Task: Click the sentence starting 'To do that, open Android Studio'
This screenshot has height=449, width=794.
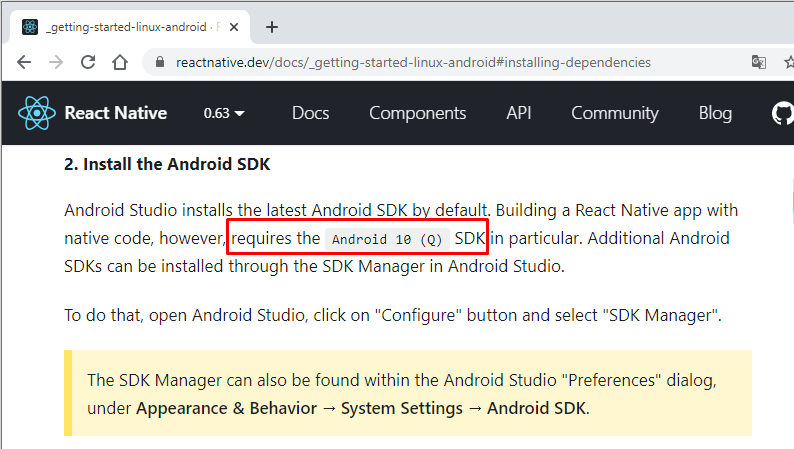Action: pos(392,315)
